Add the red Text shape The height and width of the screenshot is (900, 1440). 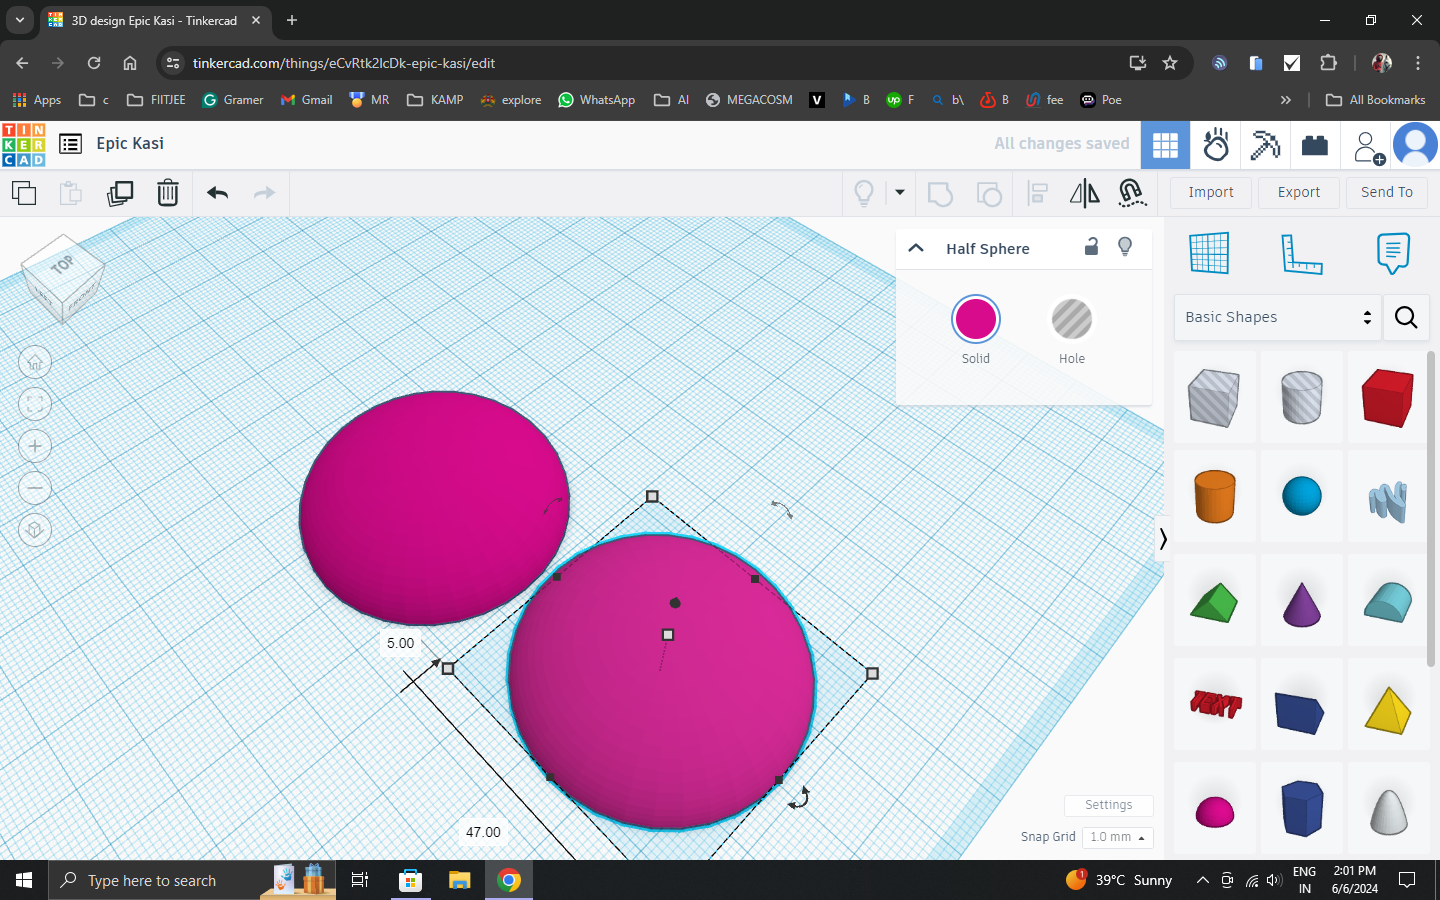coord(1215,705)
